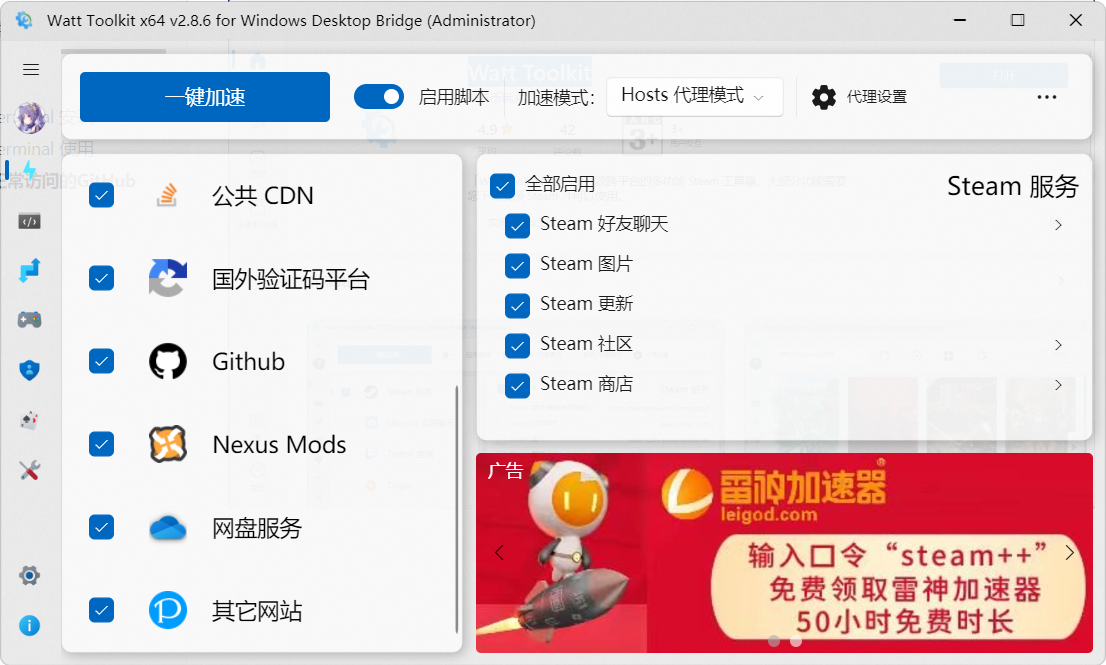1106x665 pixels.
Task: Open the 雷神加速器 advertisement banner
Action: (784, 553)
